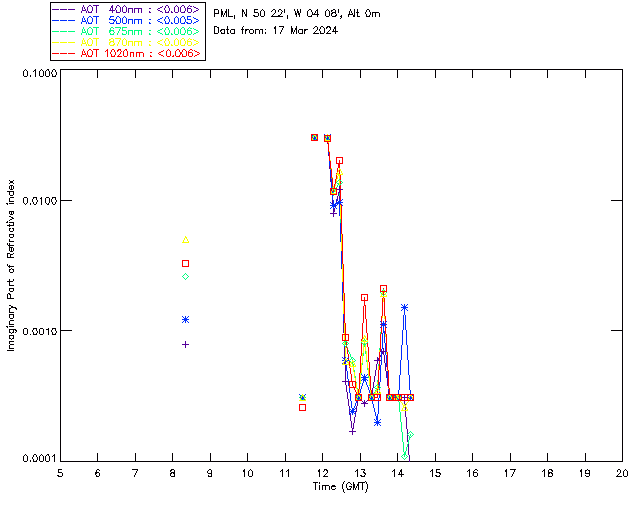
Task: Click x-axis tick label 5
Action: pyautogui.click(x=60, y=473)
